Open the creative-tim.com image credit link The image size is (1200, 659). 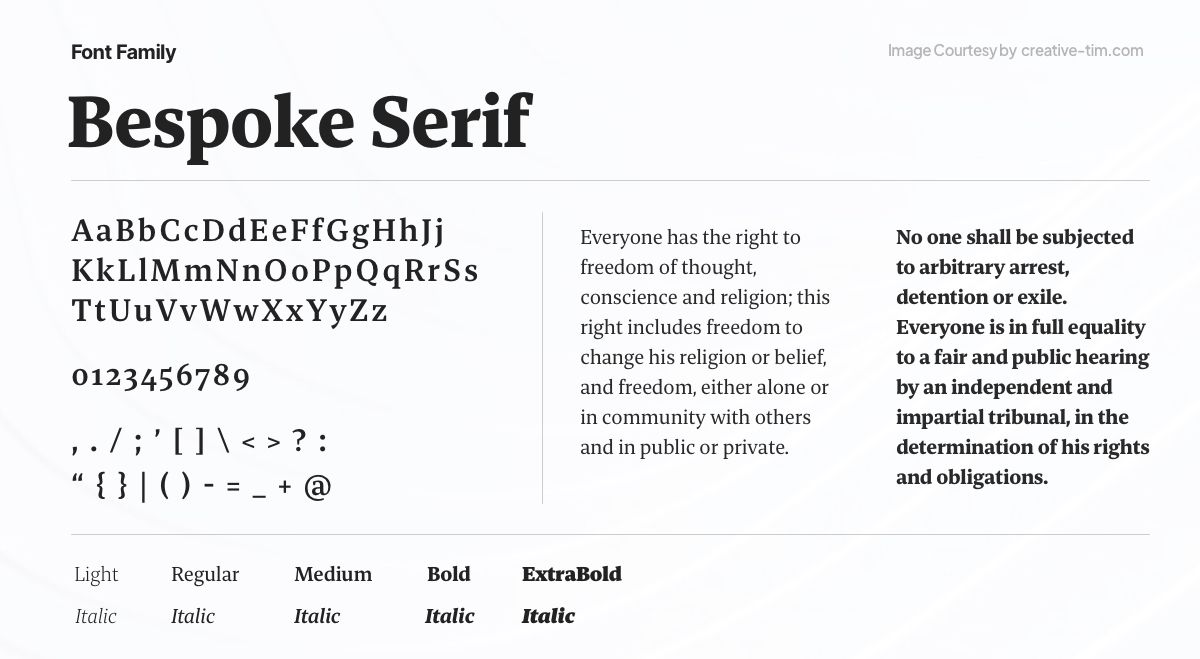pos(1081,51)
